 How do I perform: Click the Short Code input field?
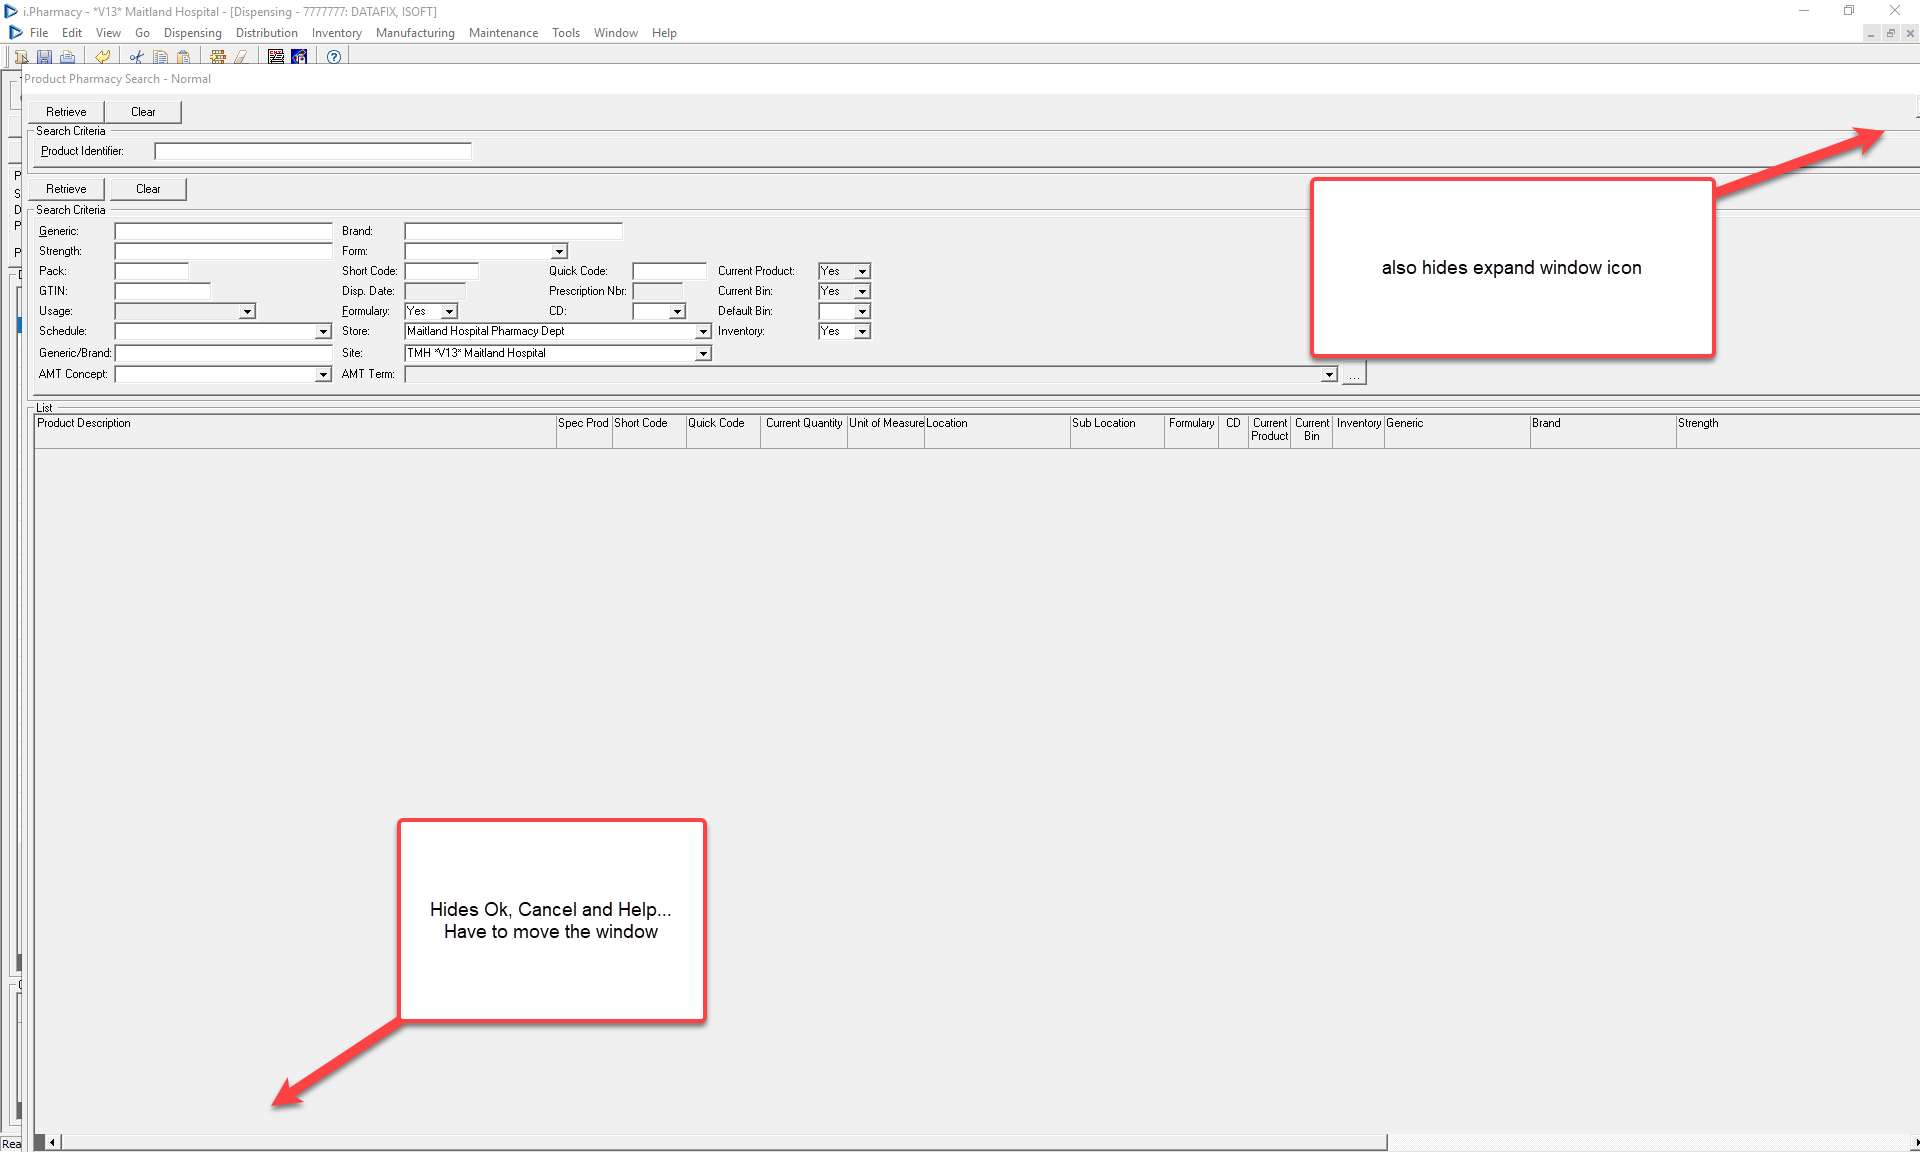click(x=441, y=271)
